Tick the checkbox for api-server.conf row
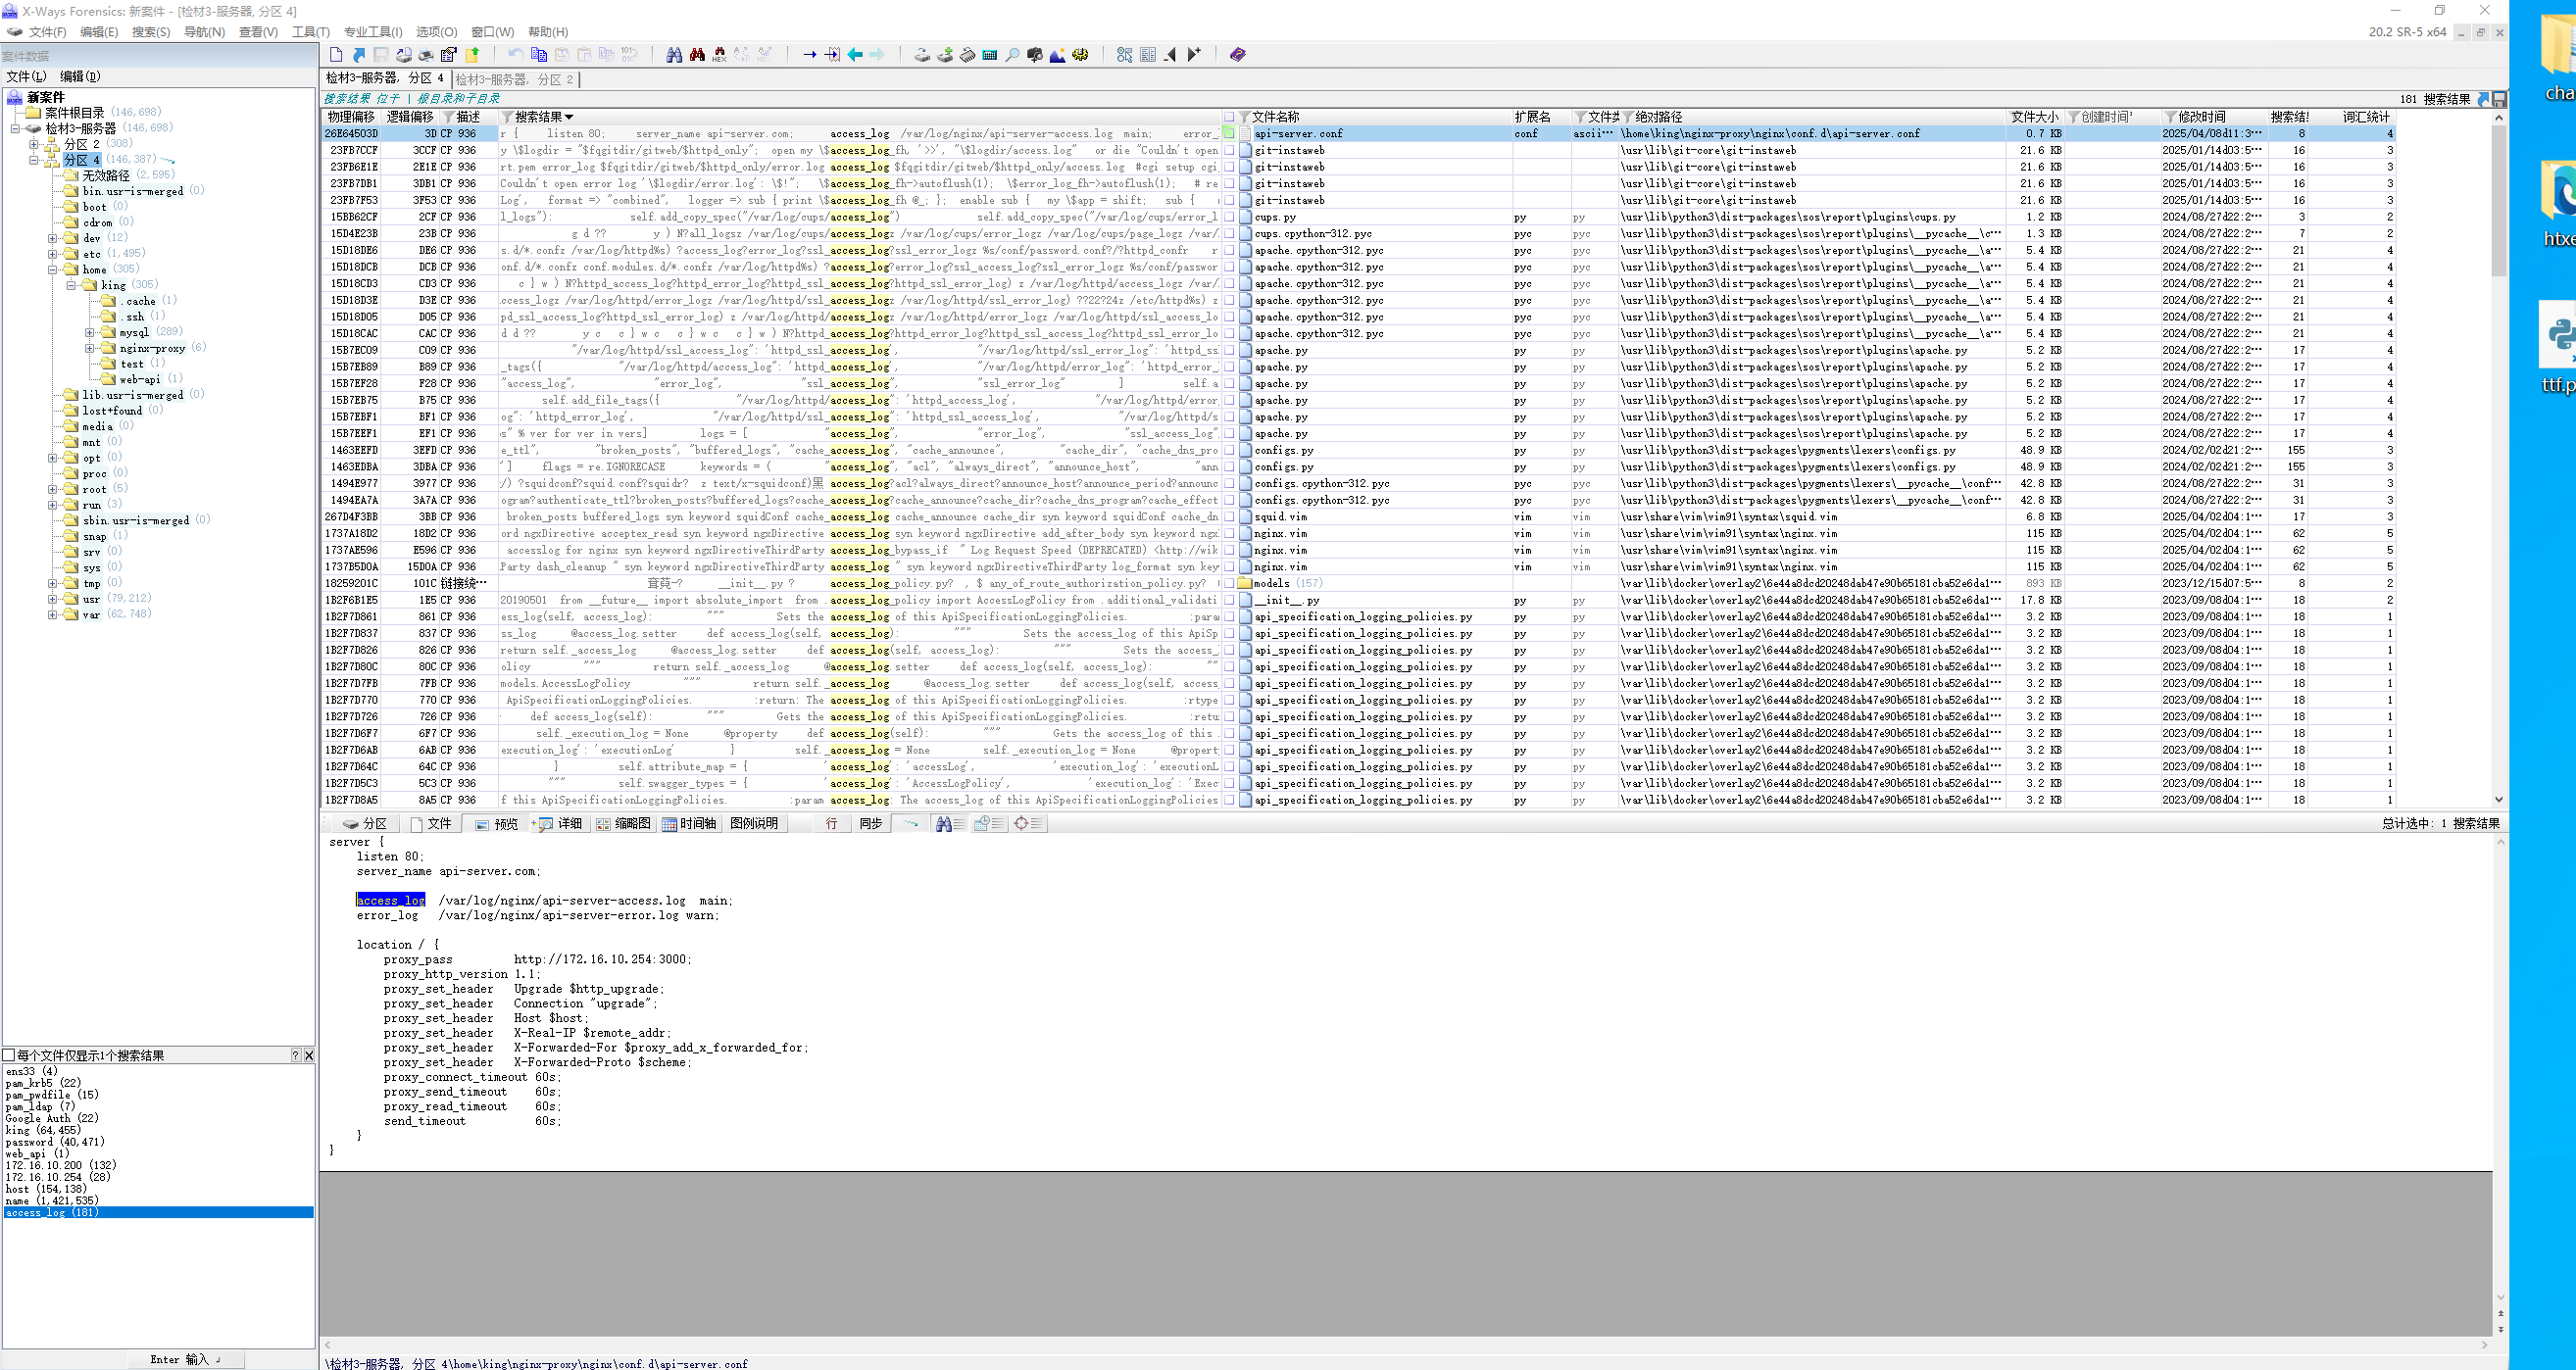Image resolution: width=2576 pixels, height=1370 pixels. tap(1230, 133)
